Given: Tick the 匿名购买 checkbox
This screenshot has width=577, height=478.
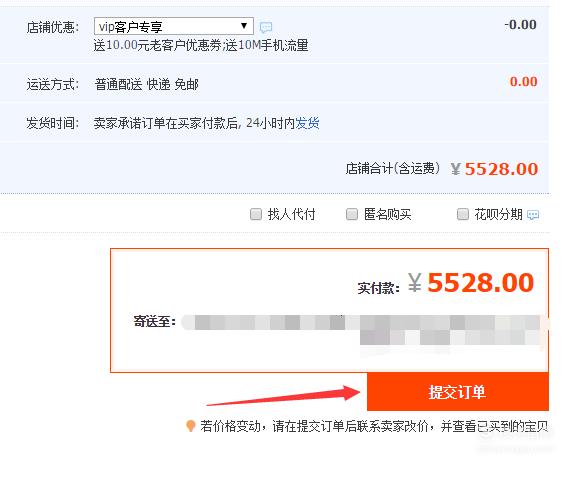Looking at the screenshot, I should [352, 214].
